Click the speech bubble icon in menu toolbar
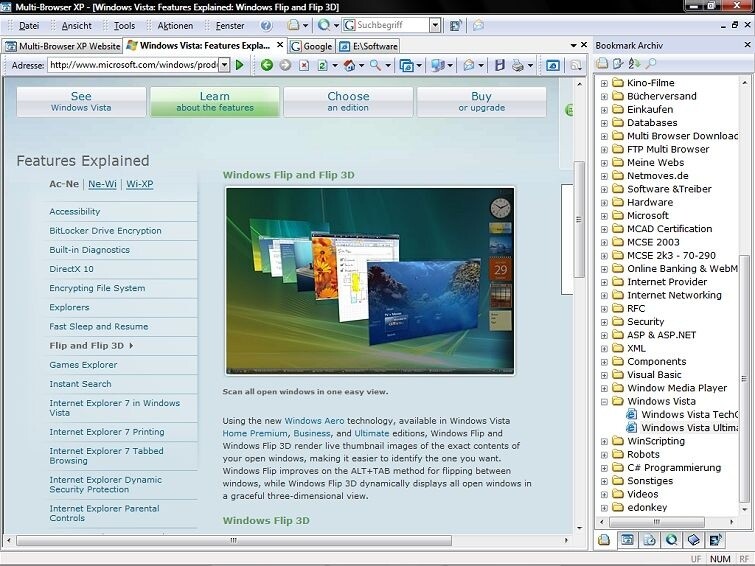The image size is (755, 566). coord(478,25)
